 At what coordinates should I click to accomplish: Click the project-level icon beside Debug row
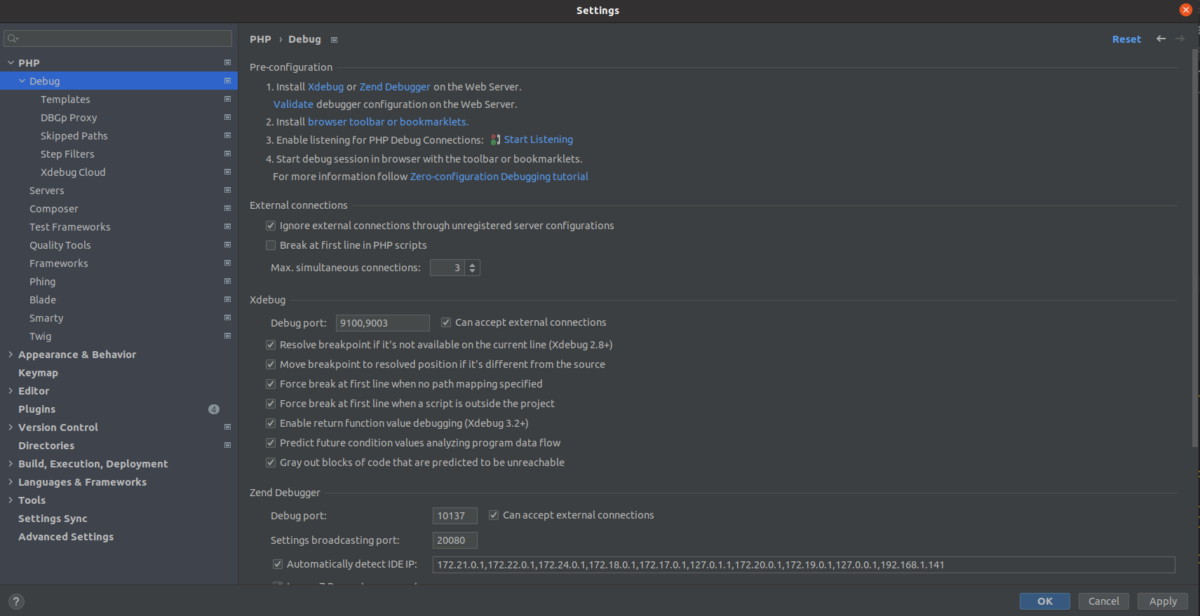pos(227,81)
